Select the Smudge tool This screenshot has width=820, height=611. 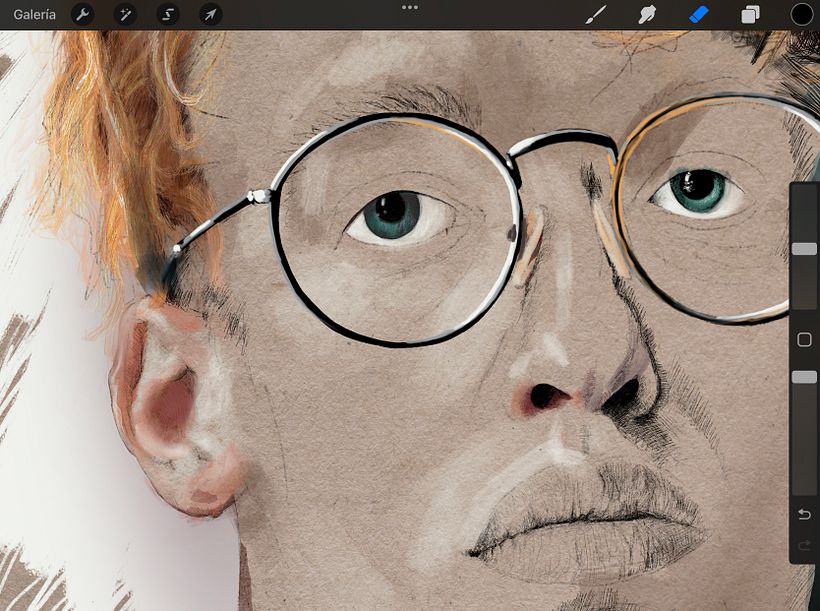click(646, 14)
